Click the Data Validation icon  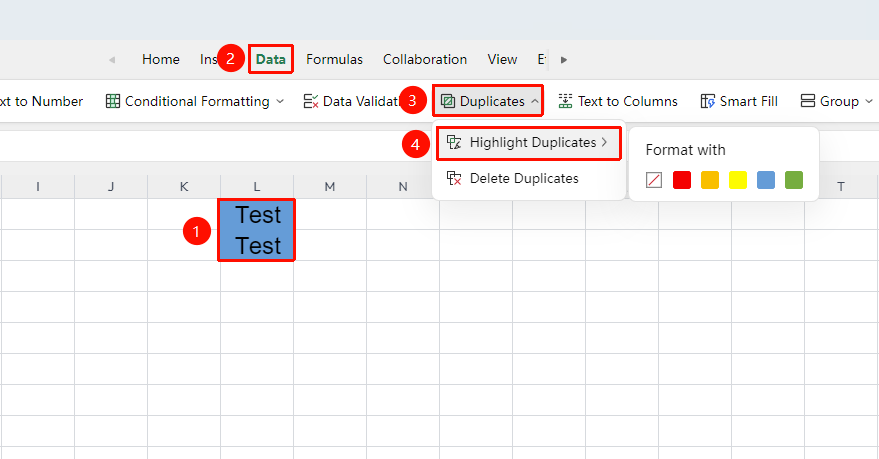coord(311,101)
